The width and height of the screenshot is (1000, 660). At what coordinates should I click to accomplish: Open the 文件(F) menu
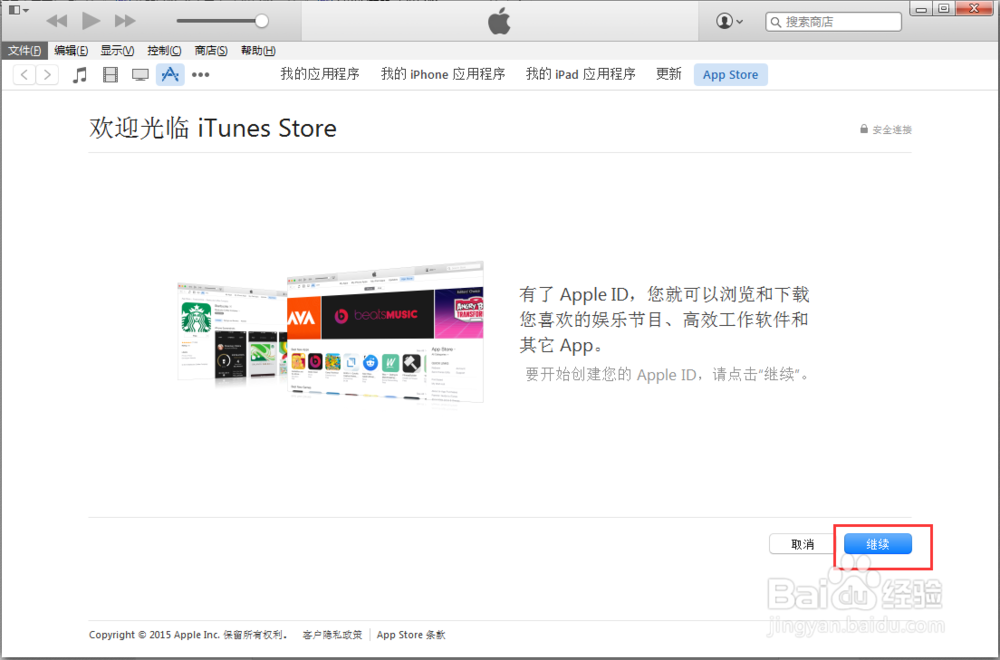coord(24,50)
